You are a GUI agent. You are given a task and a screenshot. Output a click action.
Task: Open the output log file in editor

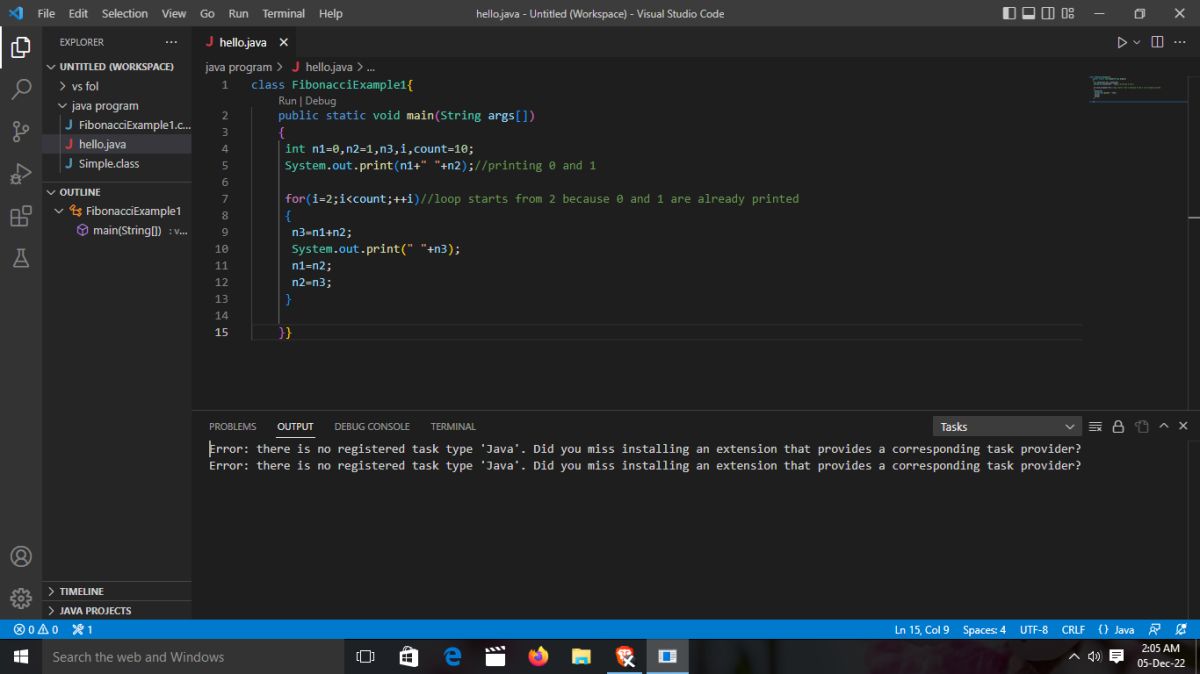1141,426
